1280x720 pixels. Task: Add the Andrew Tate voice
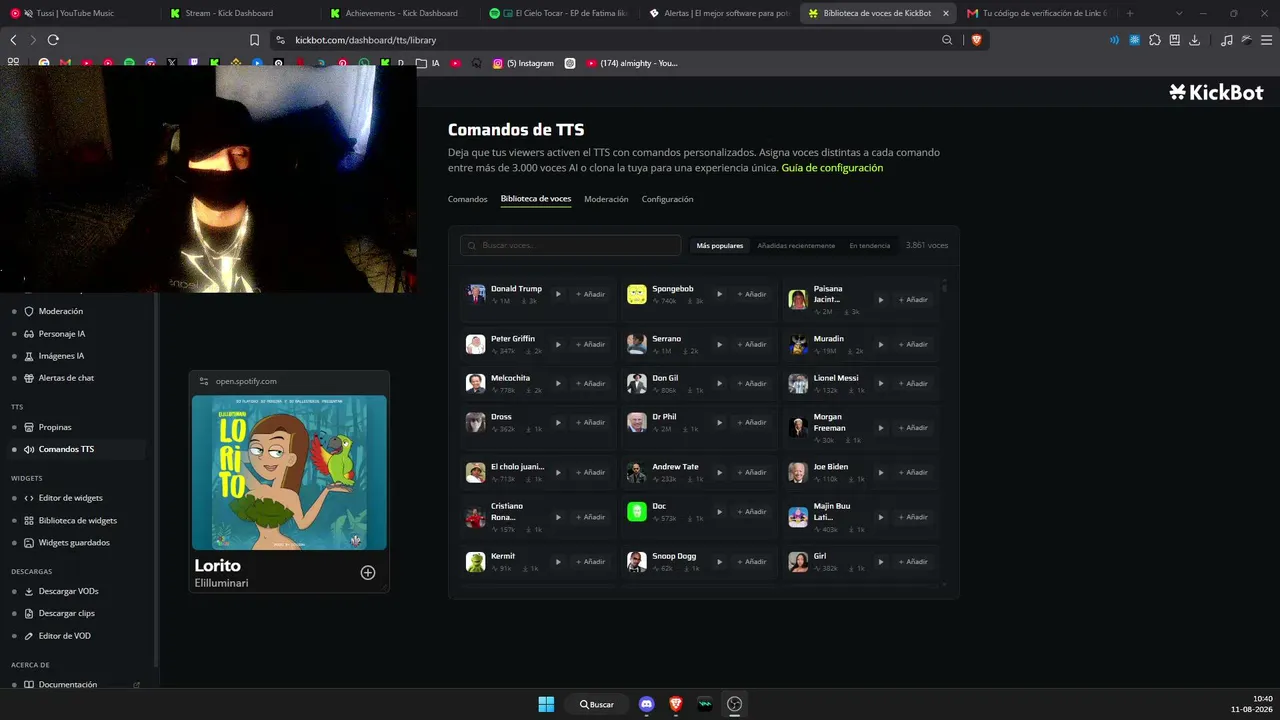(752, 472)
